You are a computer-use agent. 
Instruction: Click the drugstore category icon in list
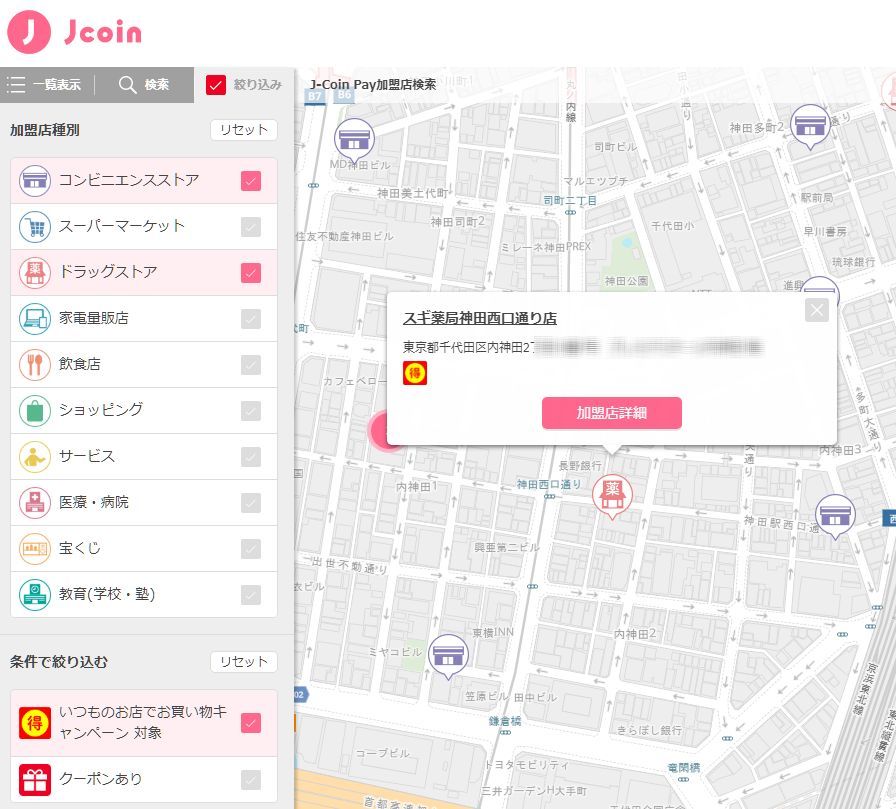pos(35,273)
